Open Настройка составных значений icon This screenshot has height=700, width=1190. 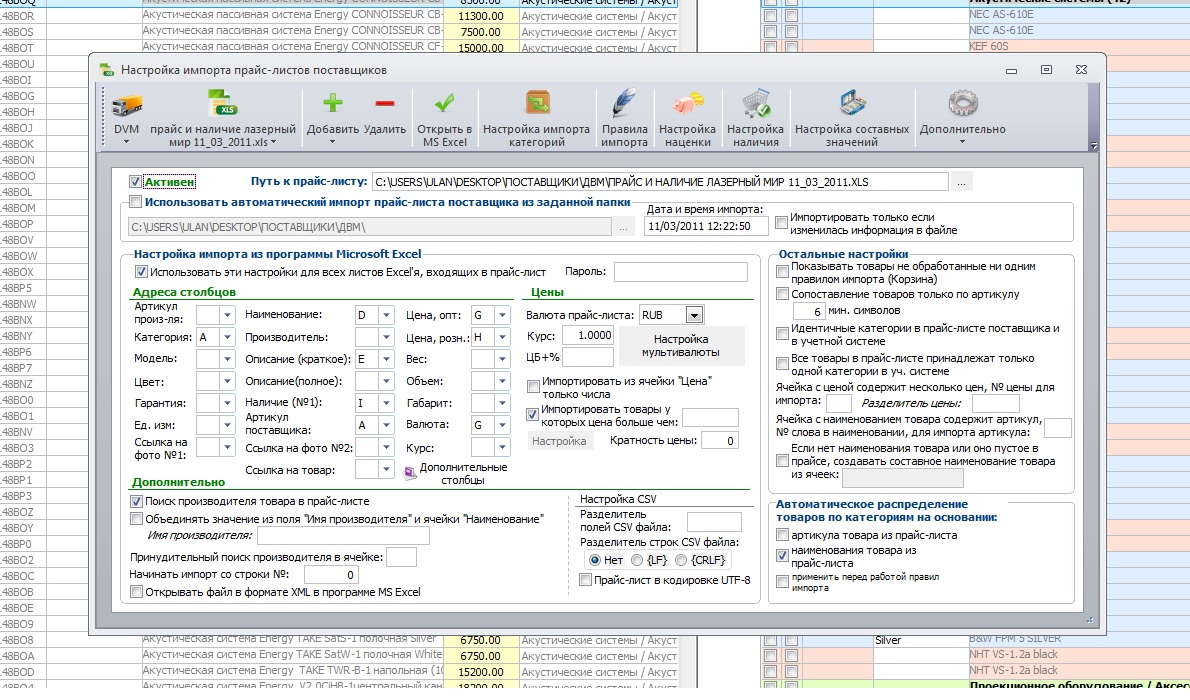(852, 103)
